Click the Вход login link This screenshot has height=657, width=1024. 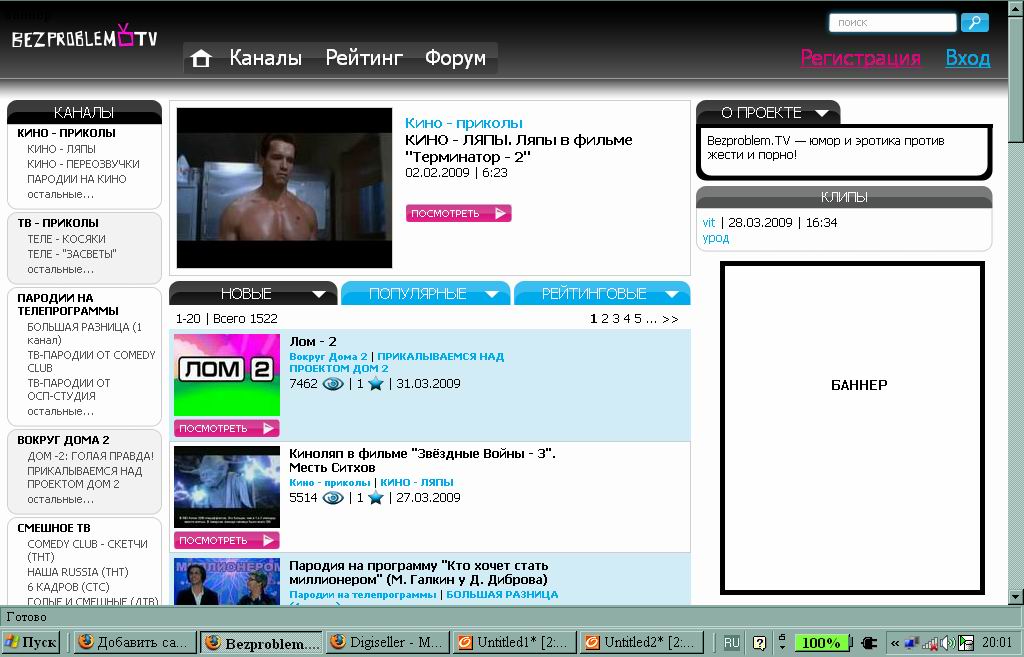[968, 58]
